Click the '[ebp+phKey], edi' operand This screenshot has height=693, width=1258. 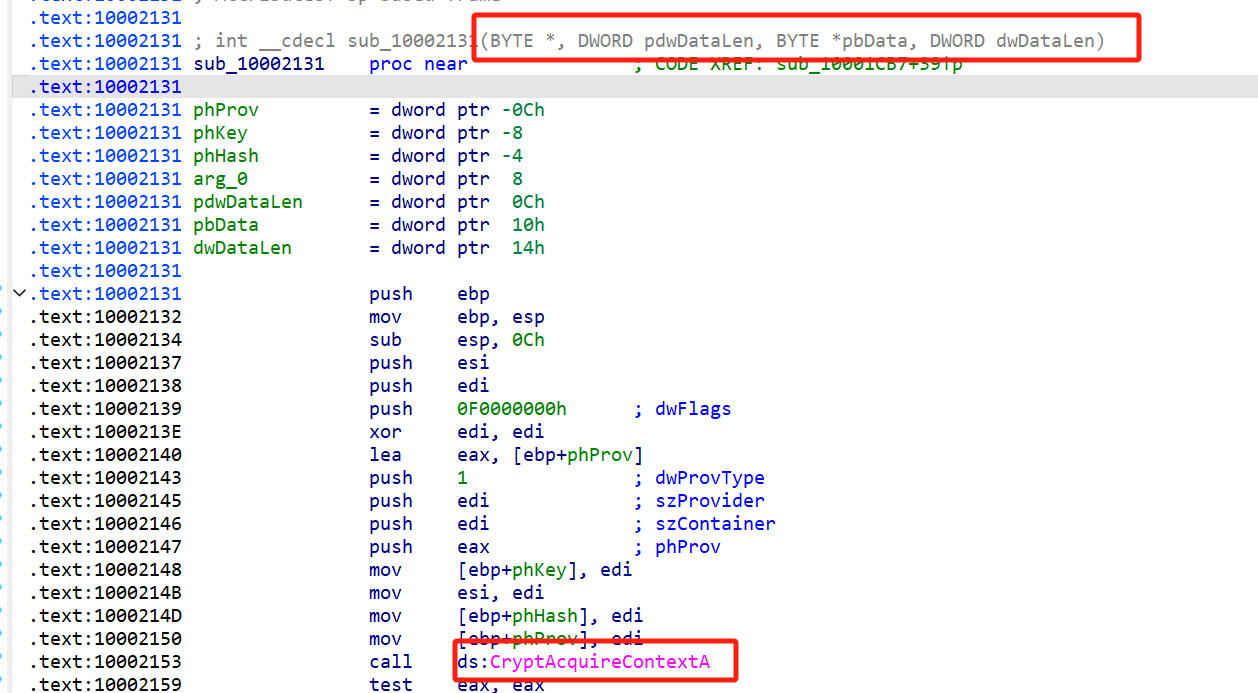pyautogui.click(x=545, y=570)
